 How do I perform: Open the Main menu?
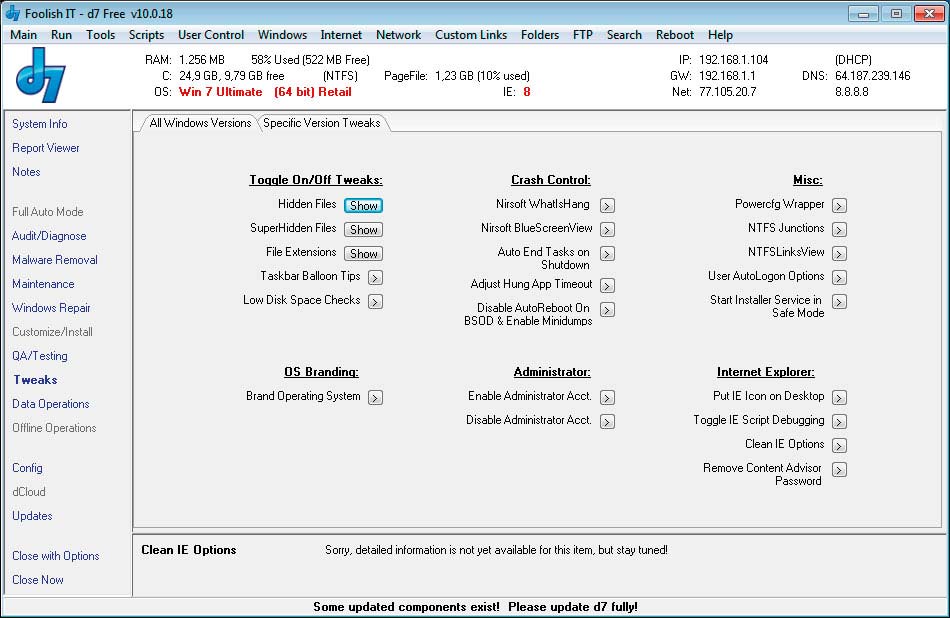(24, 35)
